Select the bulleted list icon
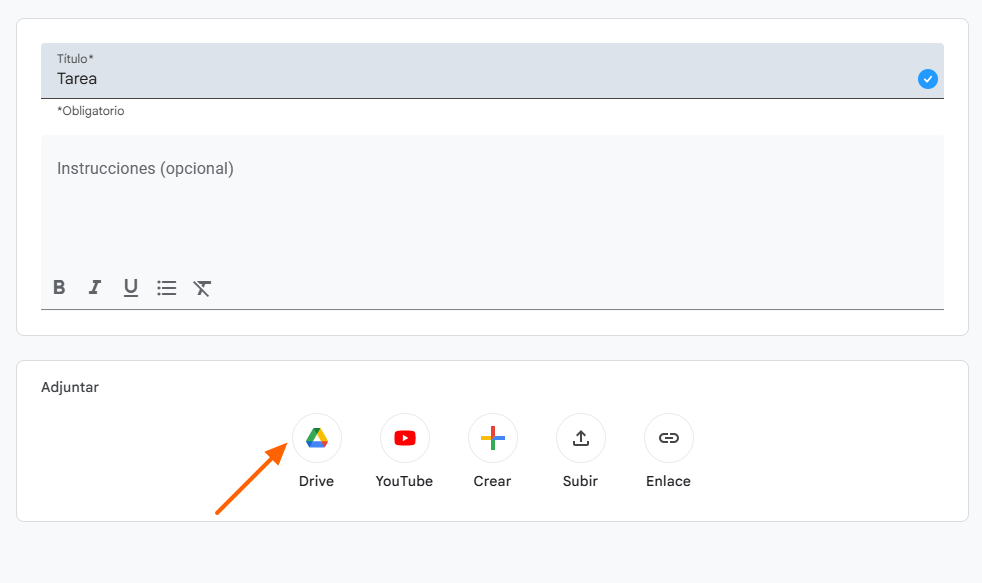The height and width of the screenshot is (583, 982). tap(166, 288)
